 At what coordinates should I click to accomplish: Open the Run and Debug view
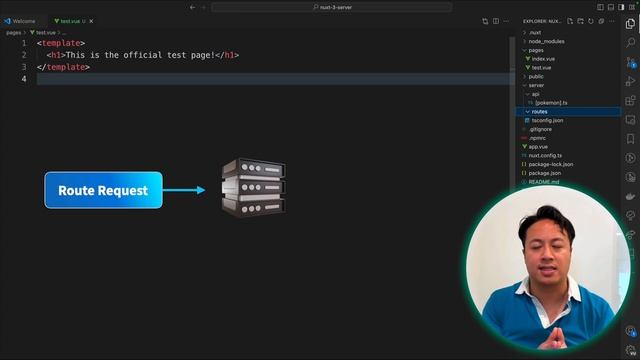[x=630, y=81]
